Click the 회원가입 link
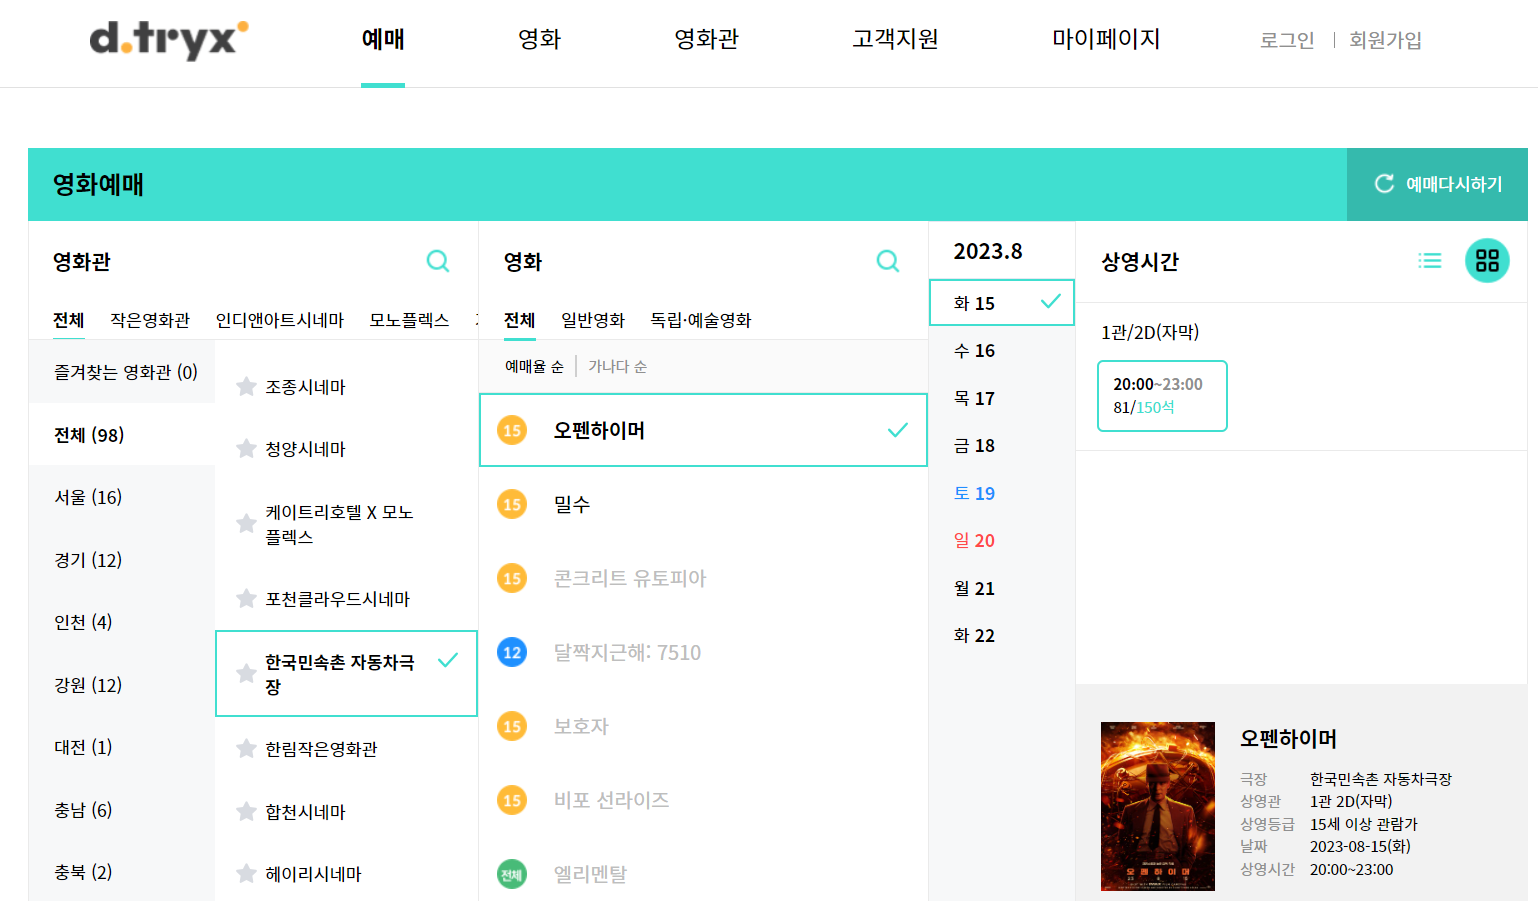The image size is (1538, 901). click(x=1385, y=40)
